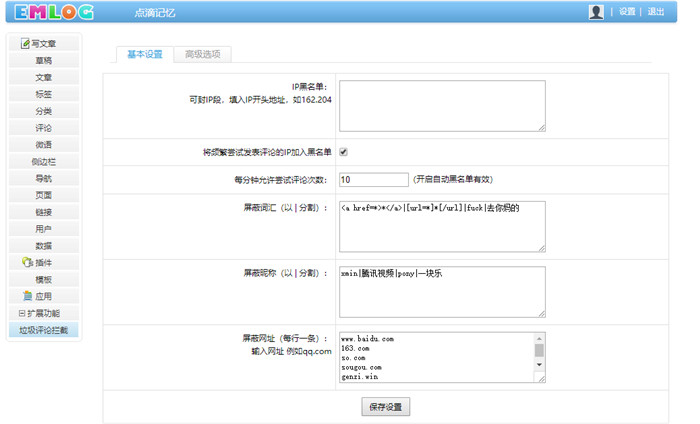Collapse the 扩展功能 section
The height and width of the screenshot is (424, 700).
21,313
